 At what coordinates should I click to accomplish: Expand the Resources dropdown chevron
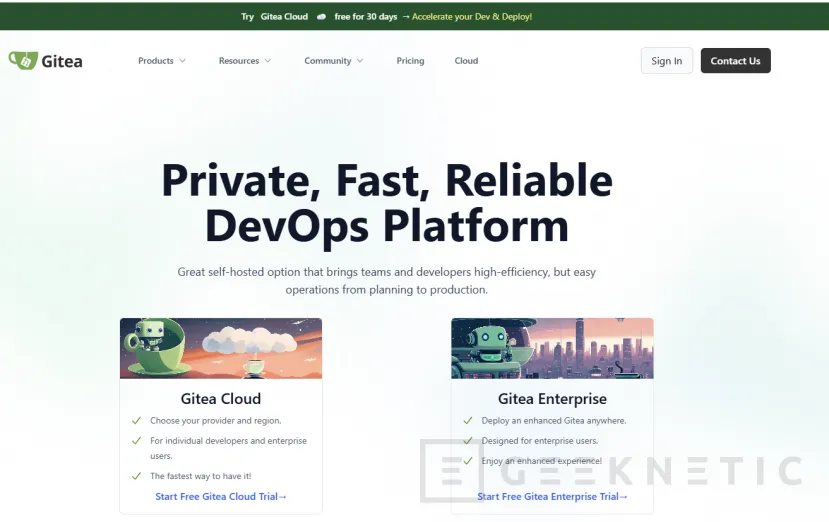[268, 61]
